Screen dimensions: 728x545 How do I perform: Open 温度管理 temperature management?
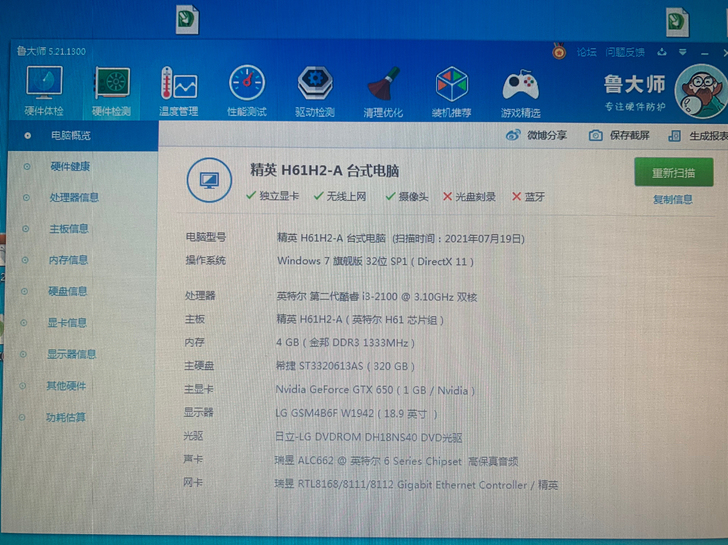point(179,91)
